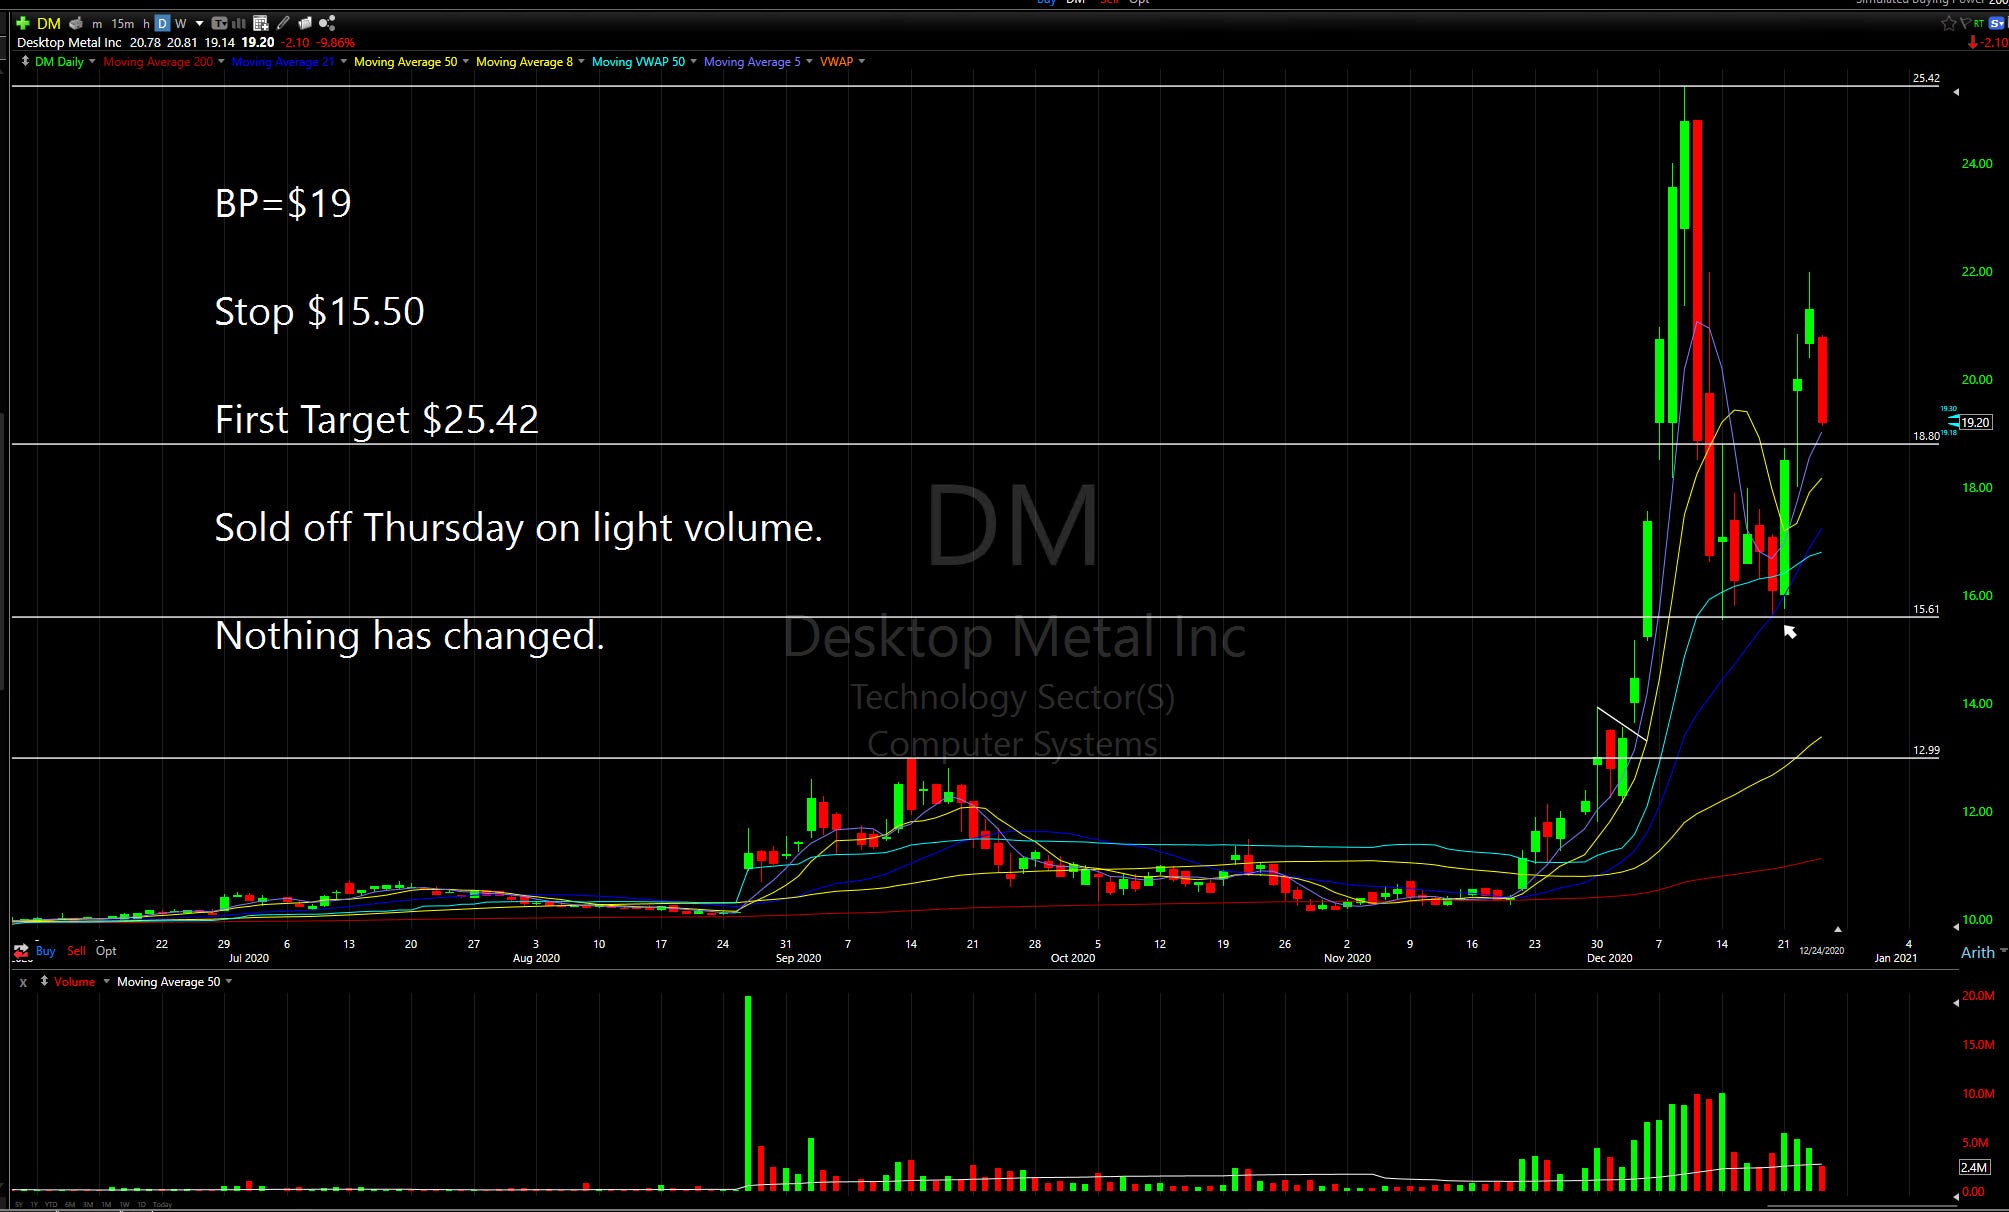Click the share chart icon
Image resolution: width=2009 pixels, height=1212 pixels.
coord(327,23)
